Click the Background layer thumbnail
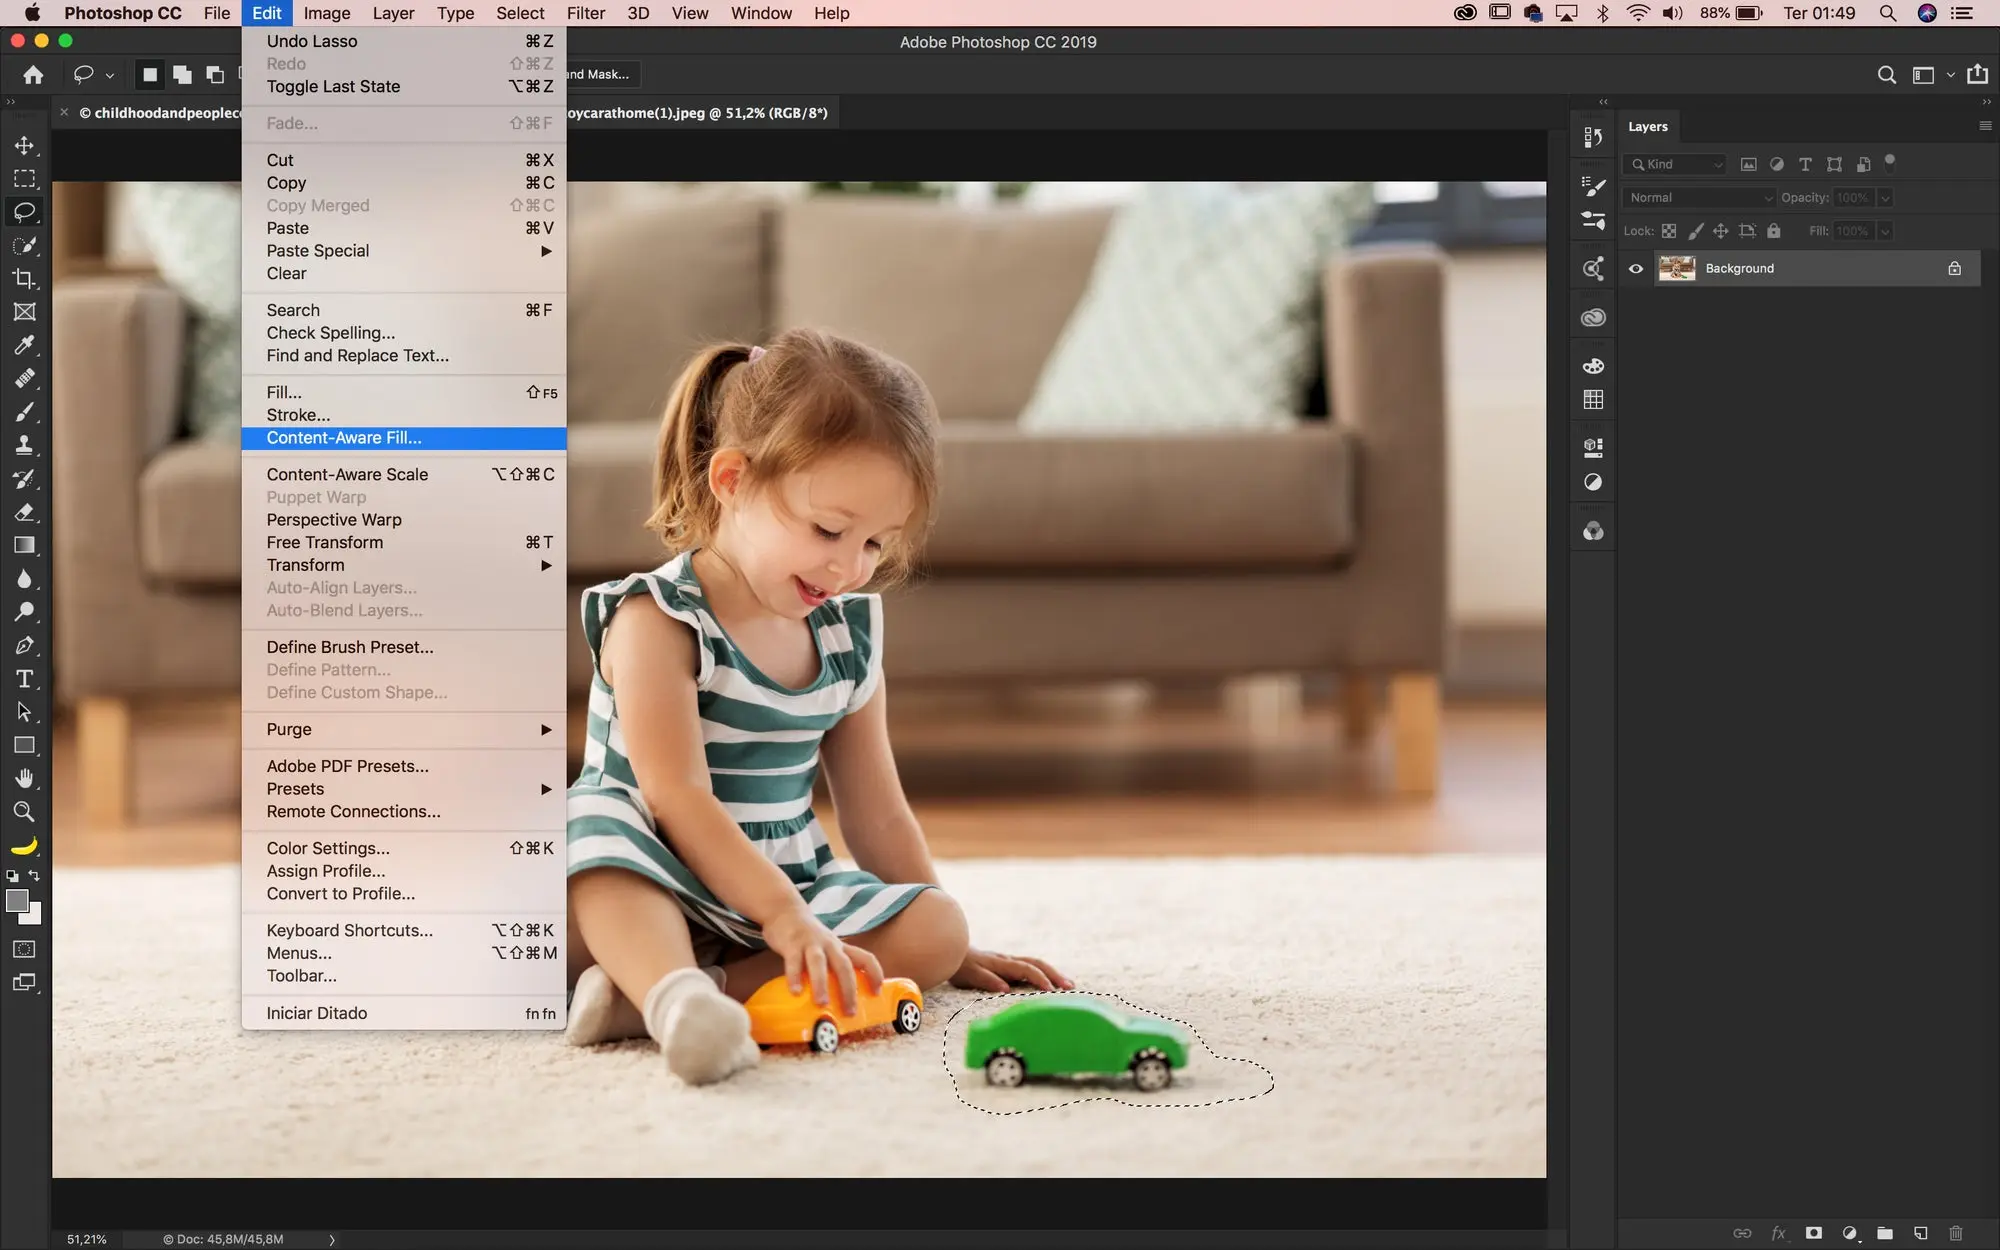 1677,268
